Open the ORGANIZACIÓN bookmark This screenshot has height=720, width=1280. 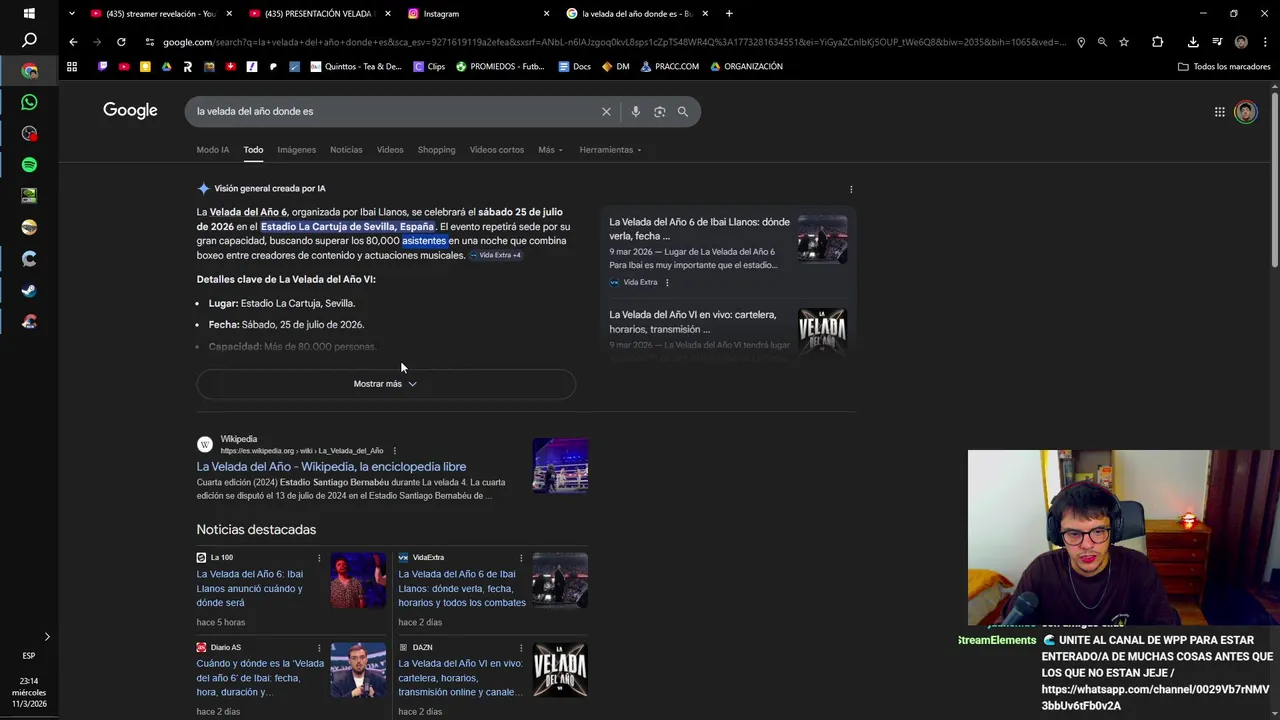click(746, 67)
